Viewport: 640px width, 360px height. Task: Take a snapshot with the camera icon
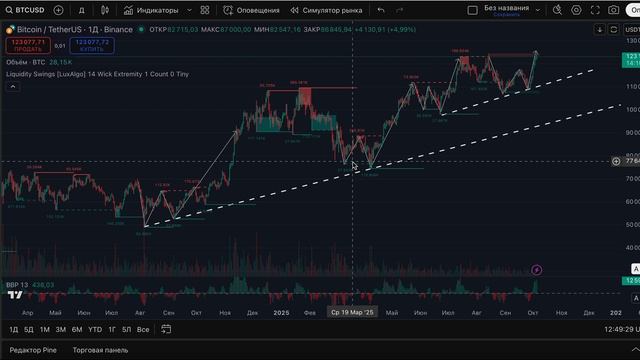(613, 10)
